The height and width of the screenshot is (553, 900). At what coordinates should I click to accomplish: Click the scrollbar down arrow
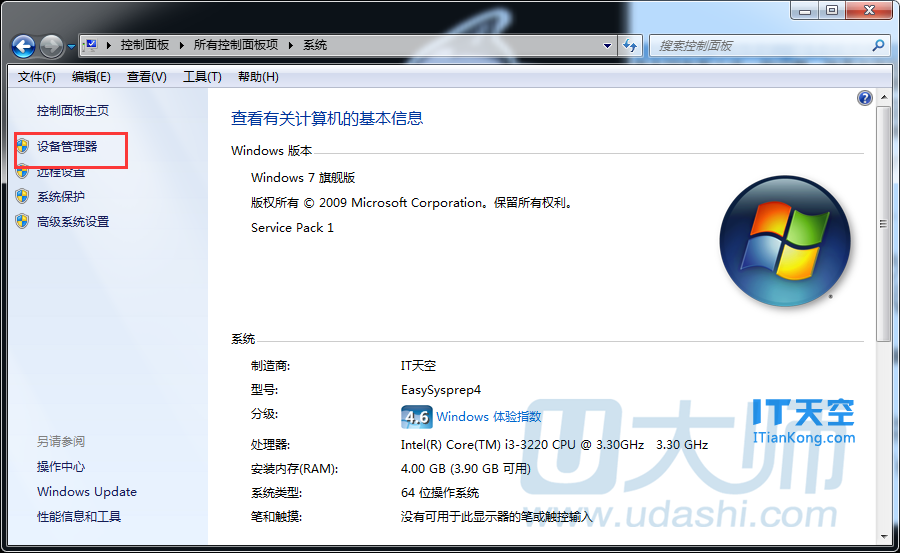tap(883, 537)
